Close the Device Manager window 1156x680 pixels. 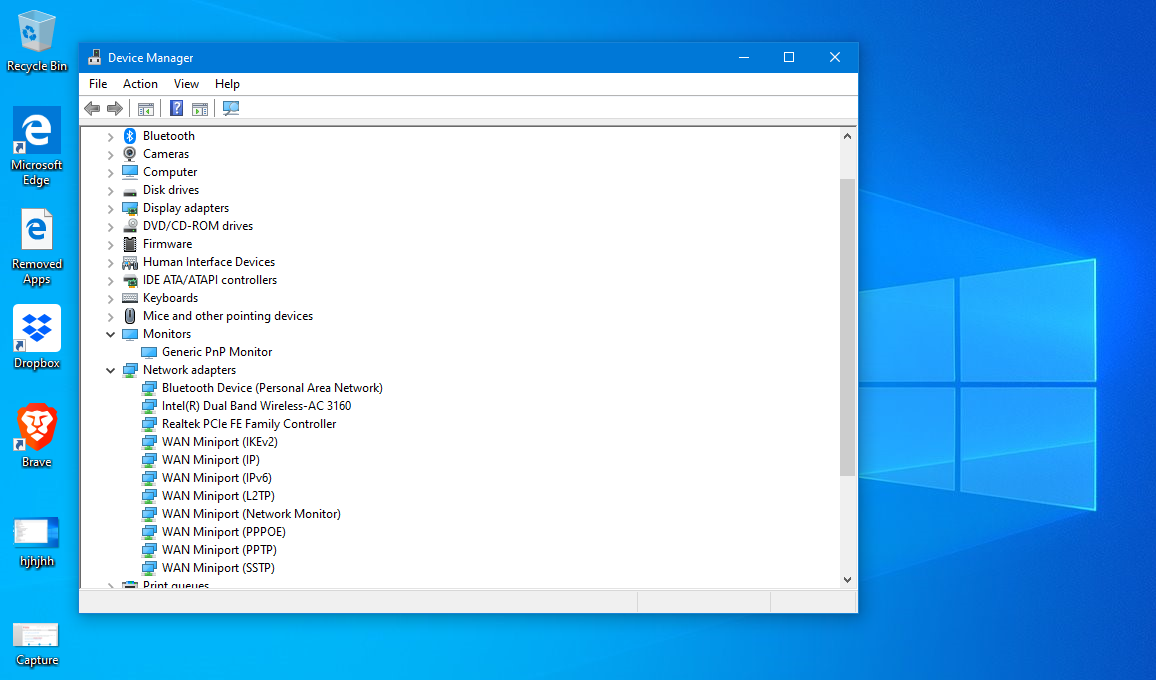(835, 58)
